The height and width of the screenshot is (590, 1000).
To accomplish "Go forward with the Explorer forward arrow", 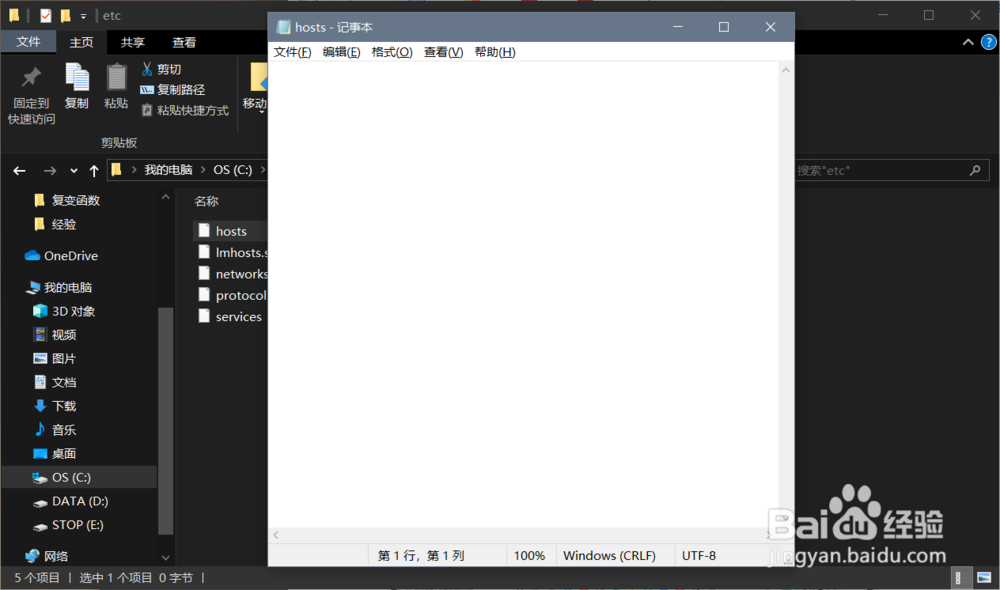I will click(x=50, y=170).
